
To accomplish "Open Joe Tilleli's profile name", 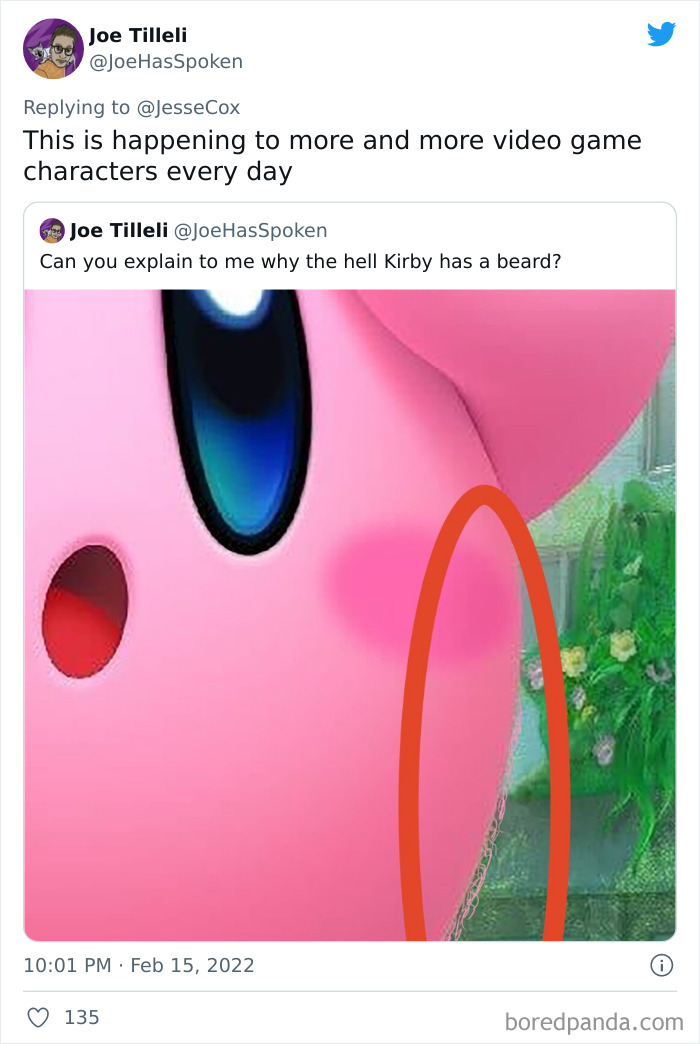I will (x=136, y=36).
